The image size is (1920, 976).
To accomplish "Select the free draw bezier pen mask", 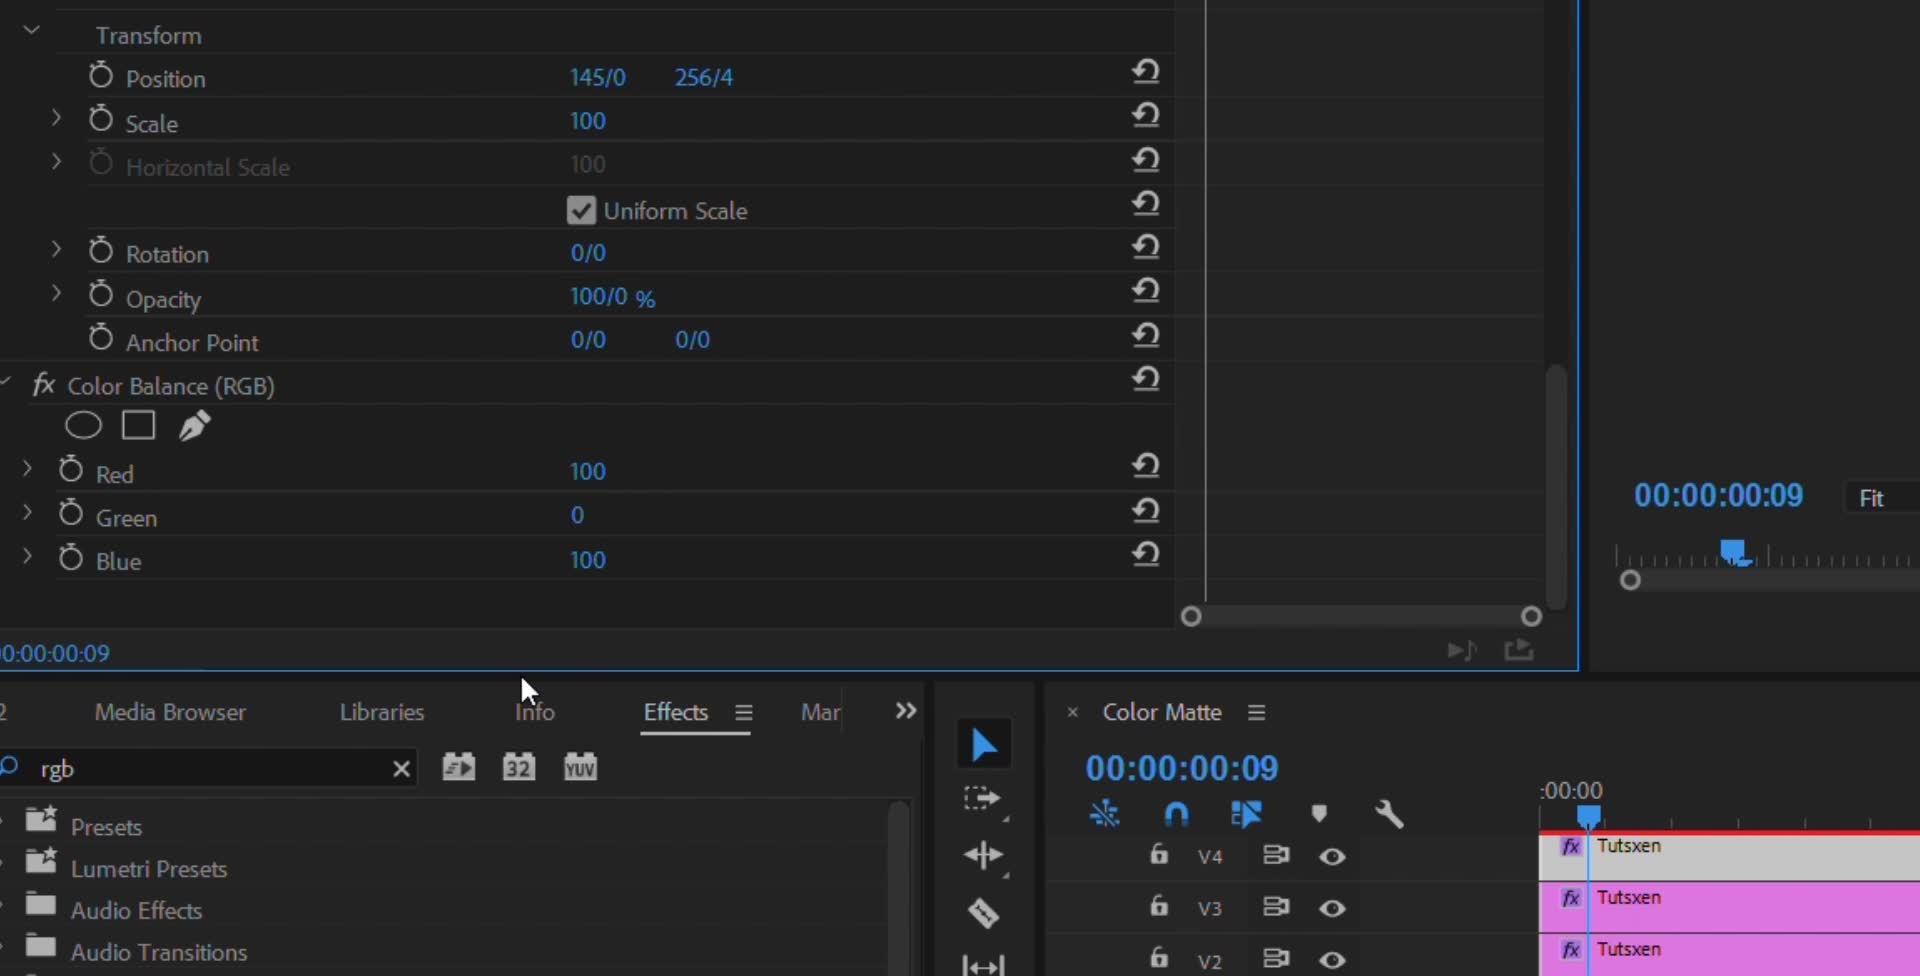I will point(194,426).
